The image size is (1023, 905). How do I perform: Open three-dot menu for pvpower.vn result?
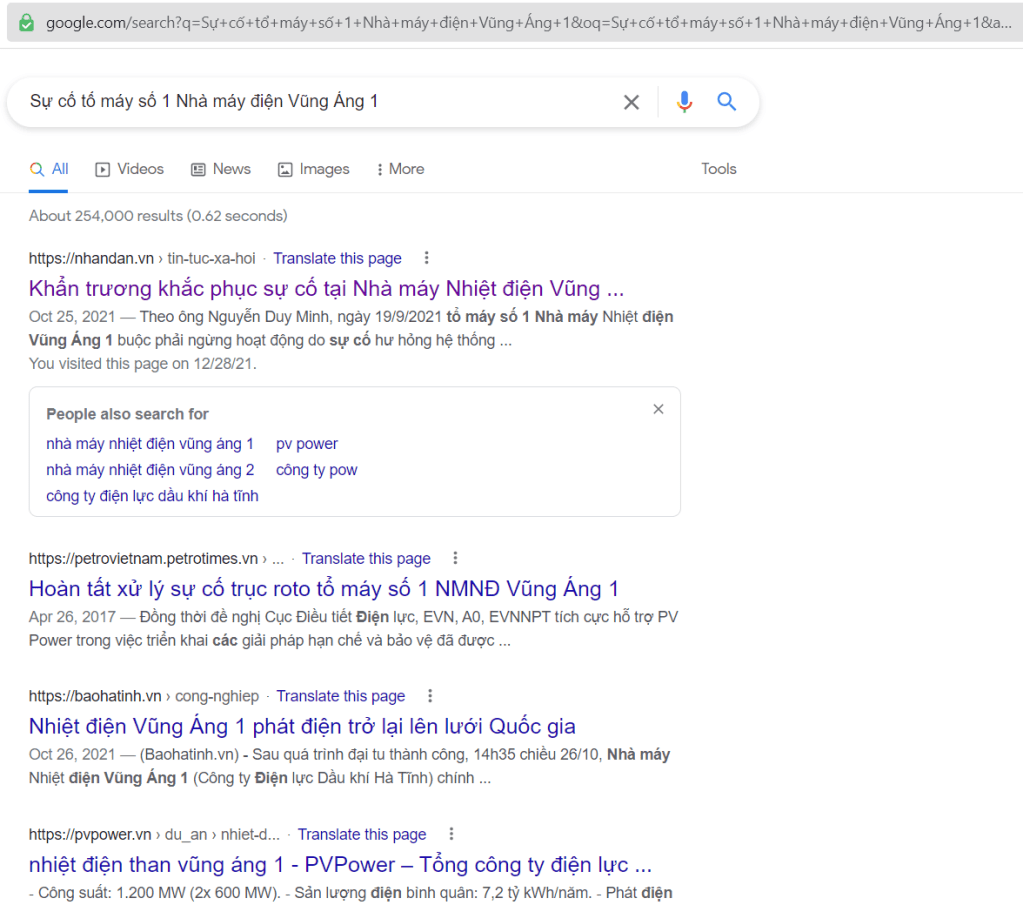(x=451, y=834)
